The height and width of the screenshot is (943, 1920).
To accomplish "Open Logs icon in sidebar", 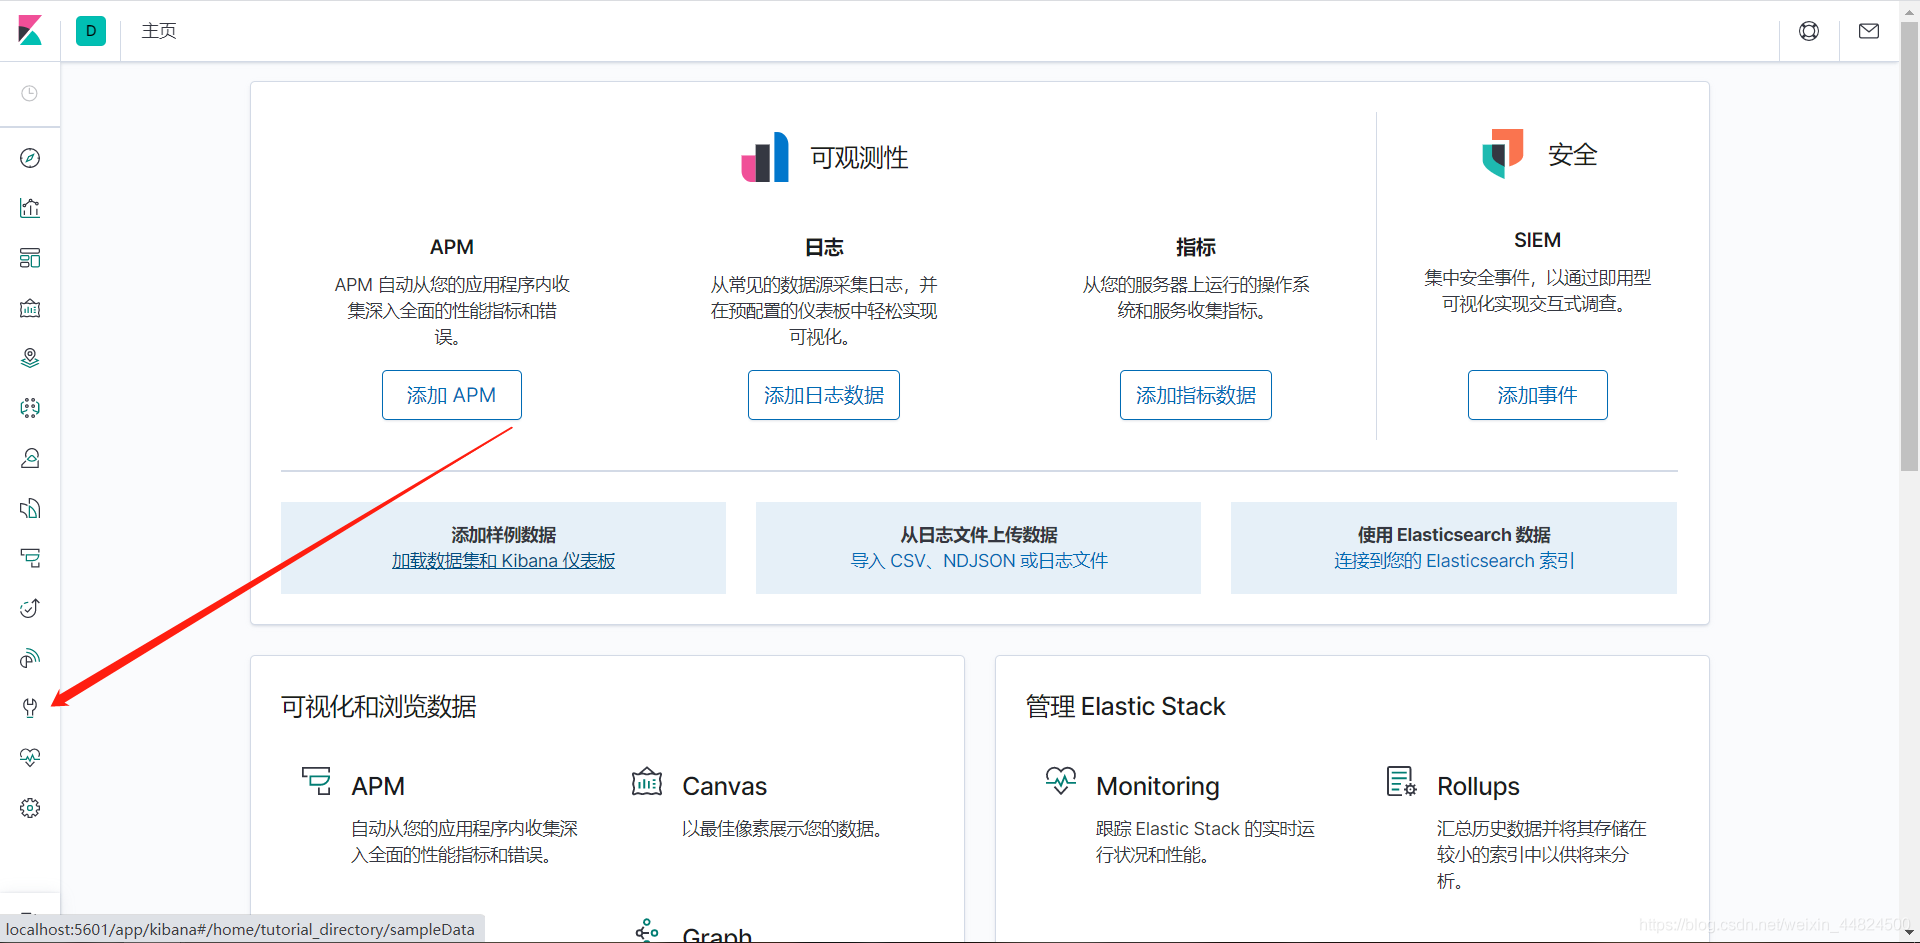I will 30,508.
